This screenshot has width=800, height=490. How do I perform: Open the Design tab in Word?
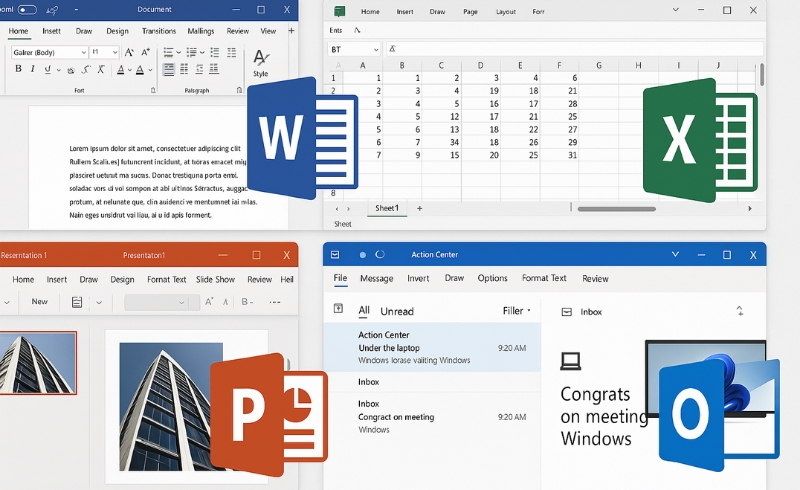pyautogui.click(x=117, y=31)
